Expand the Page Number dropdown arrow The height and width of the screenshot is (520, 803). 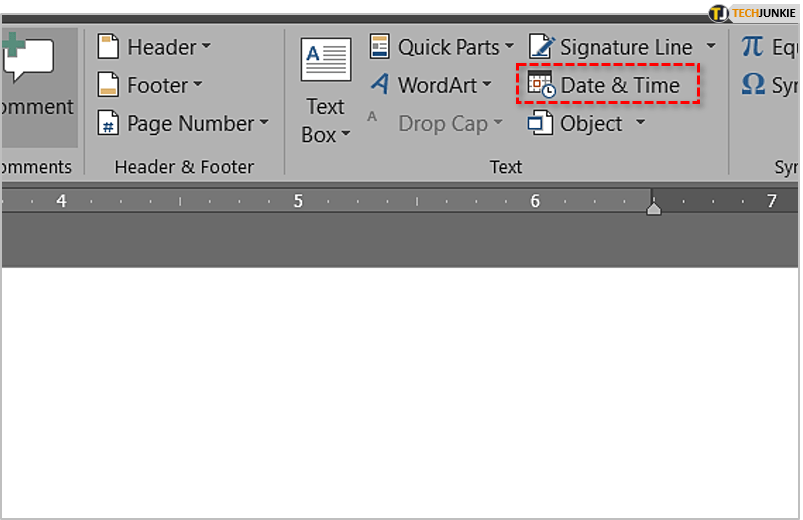point(264,124)
